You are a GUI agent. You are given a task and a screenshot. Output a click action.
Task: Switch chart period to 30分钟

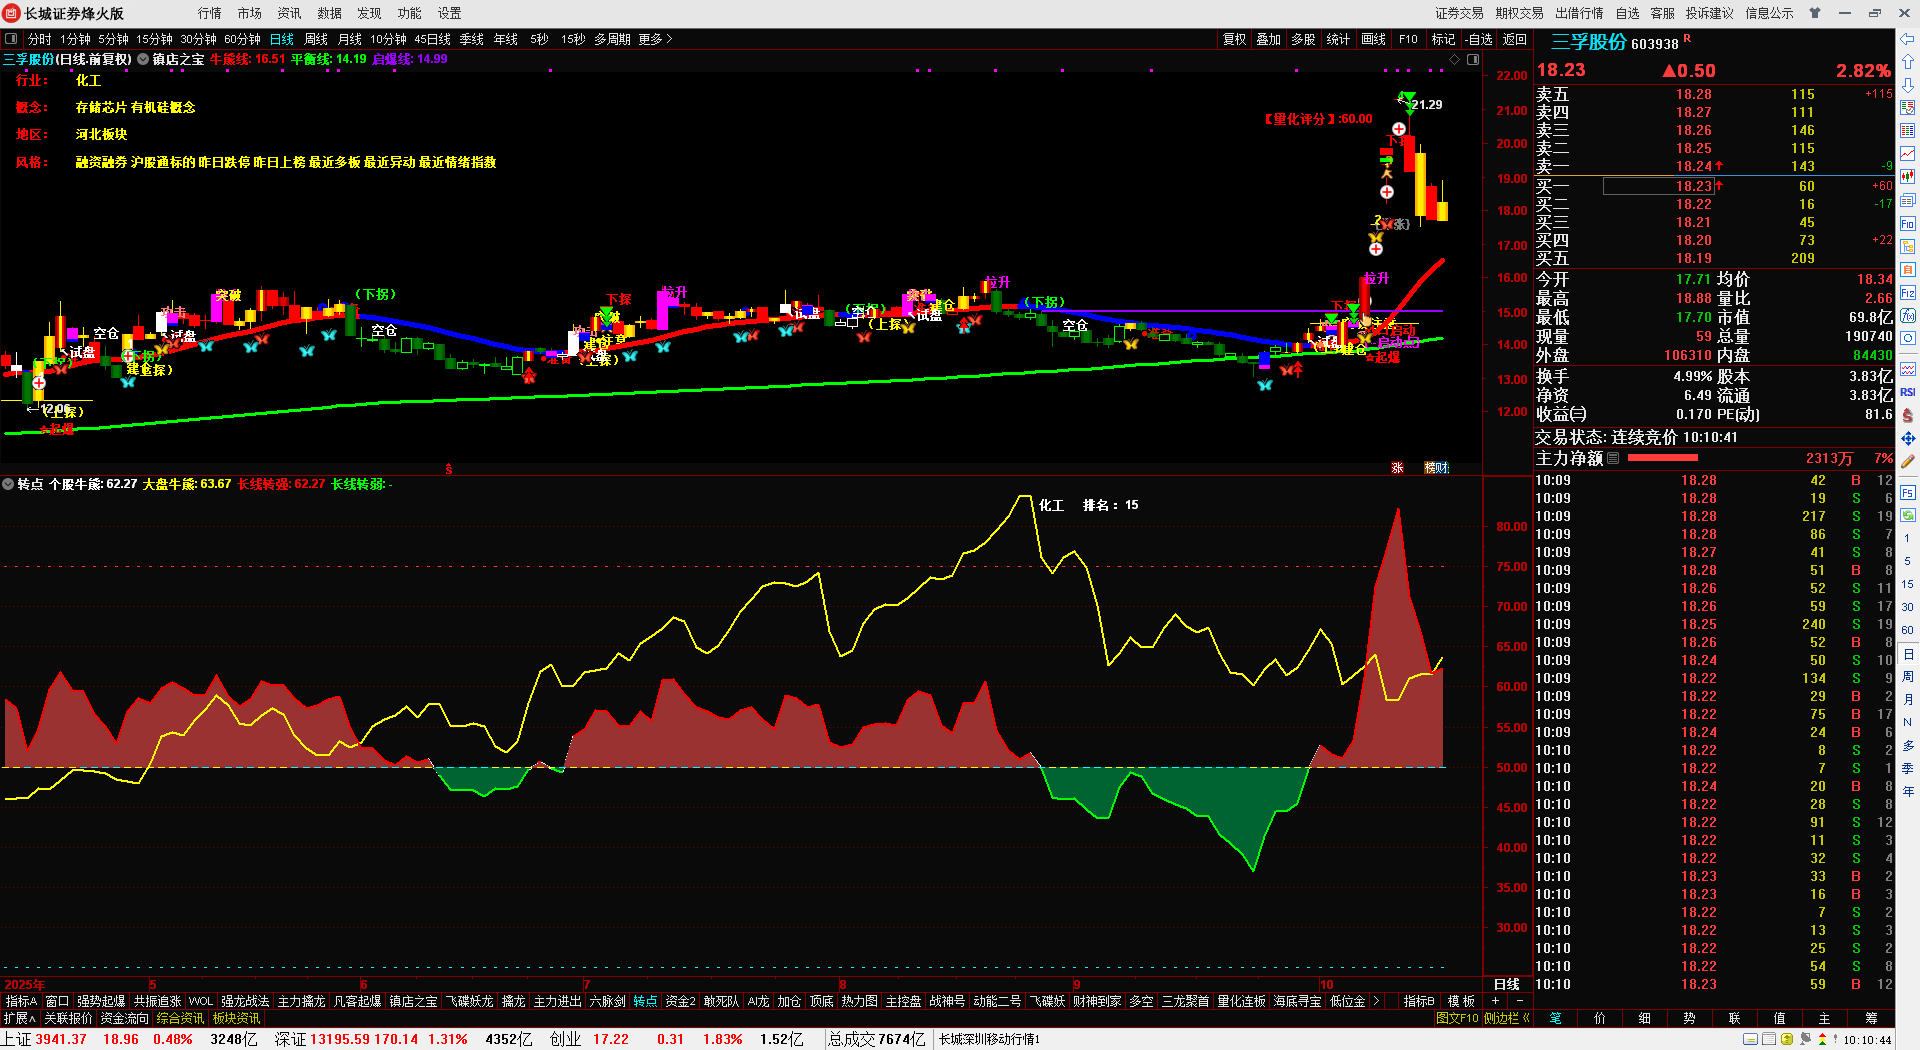click(x=198, y=39)
